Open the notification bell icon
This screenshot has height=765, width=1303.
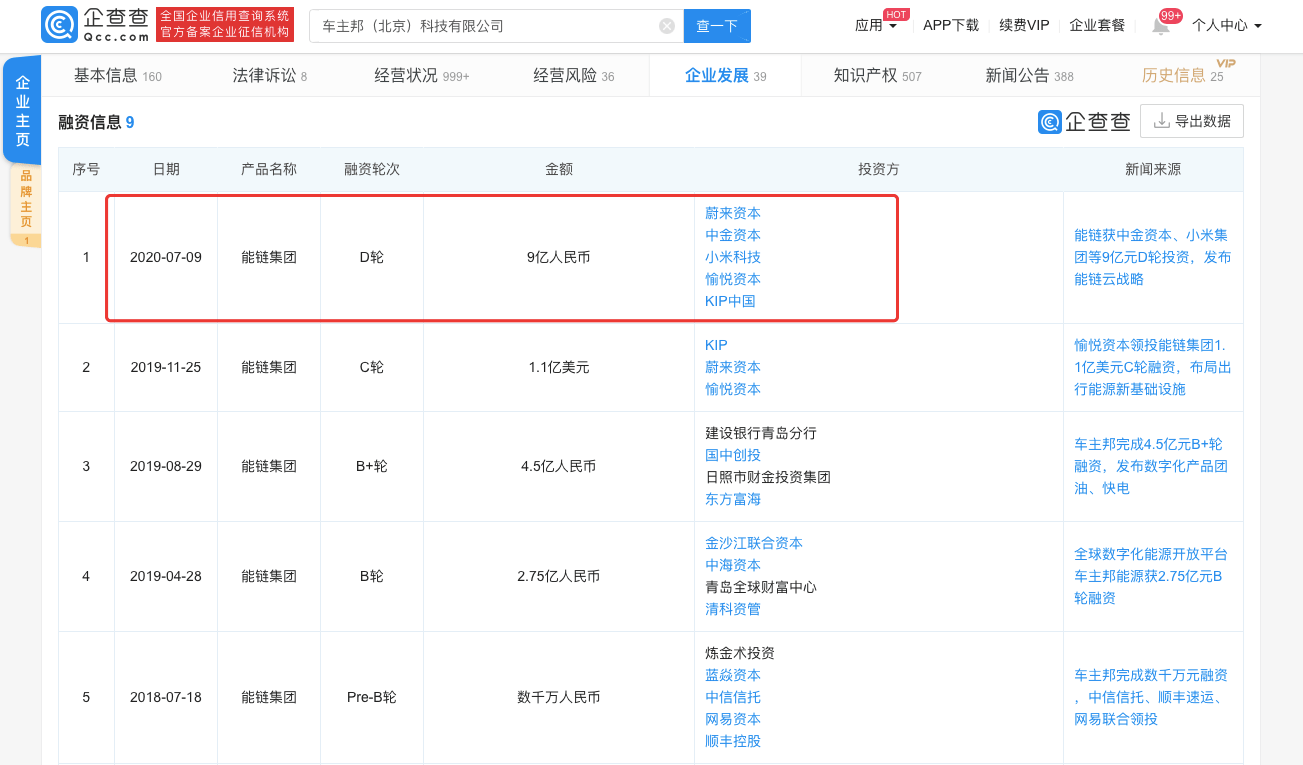tap(1160, 26)
